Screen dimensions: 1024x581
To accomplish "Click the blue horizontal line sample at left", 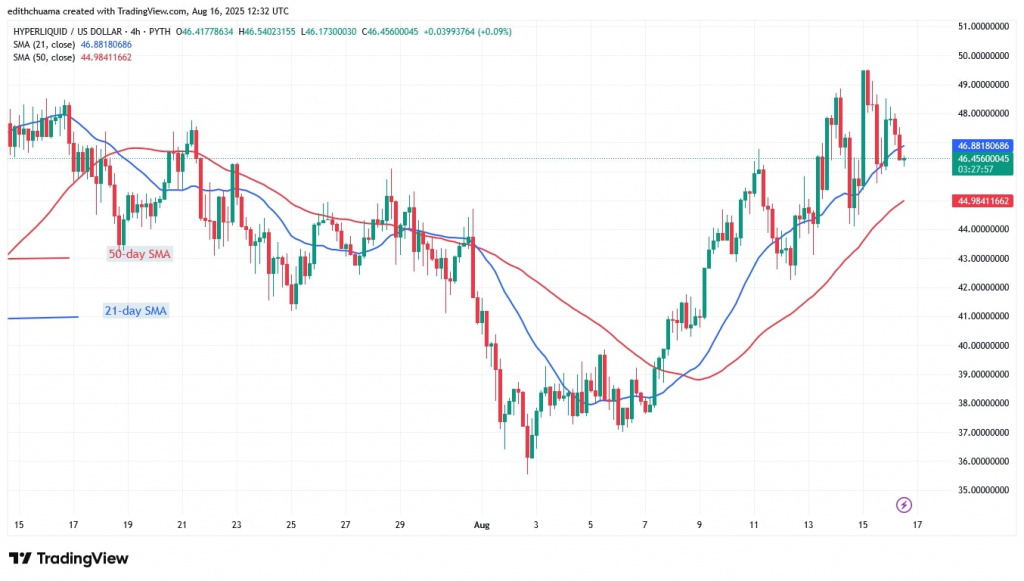I will point(42,317).
